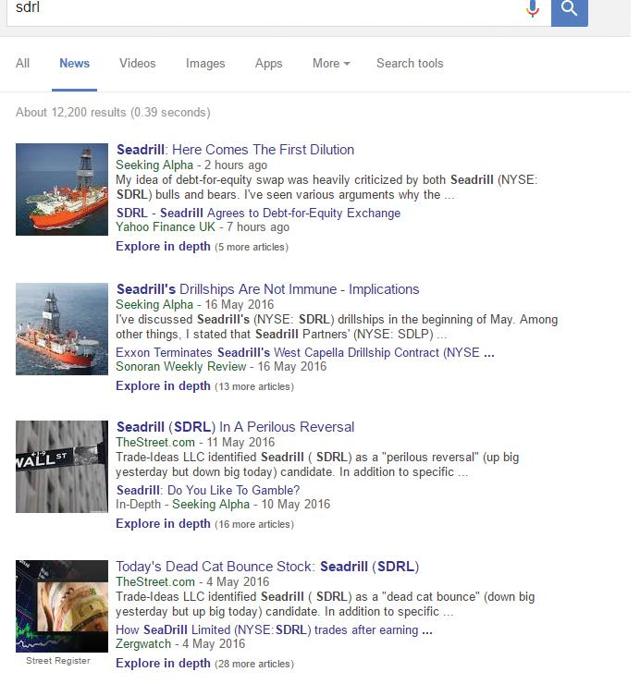Click 'Seeking Alpha - 16 May 2016' source line
This screenshot has width=640, height=684.
[195, 304]
